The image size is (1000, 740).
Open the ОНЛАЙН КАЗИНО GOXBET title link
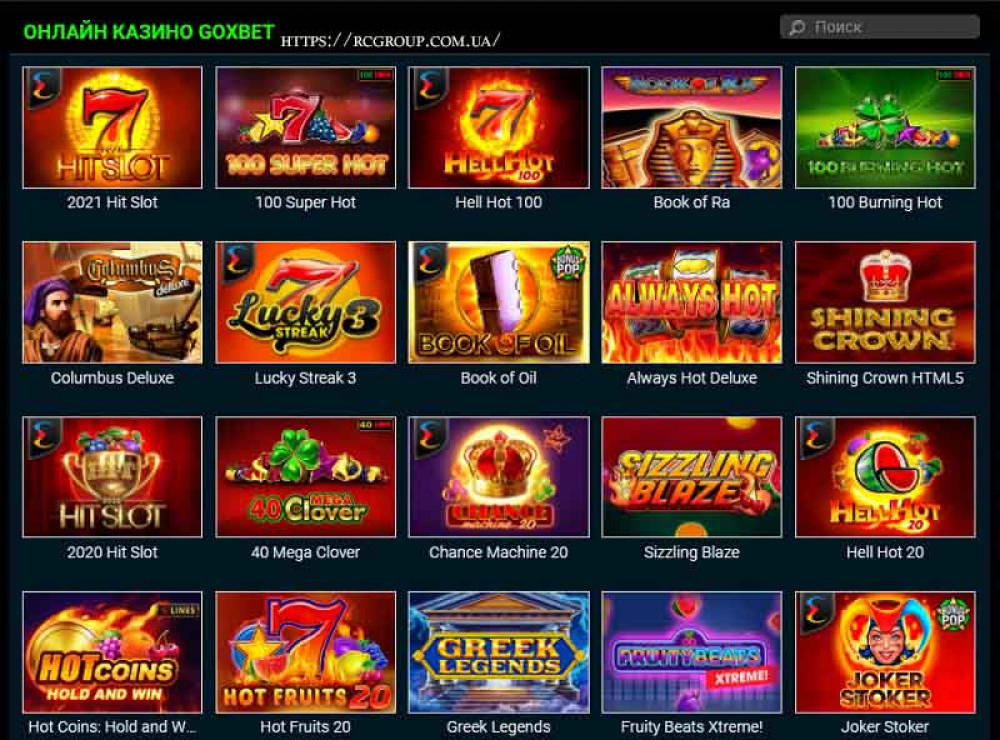point(149,32)
